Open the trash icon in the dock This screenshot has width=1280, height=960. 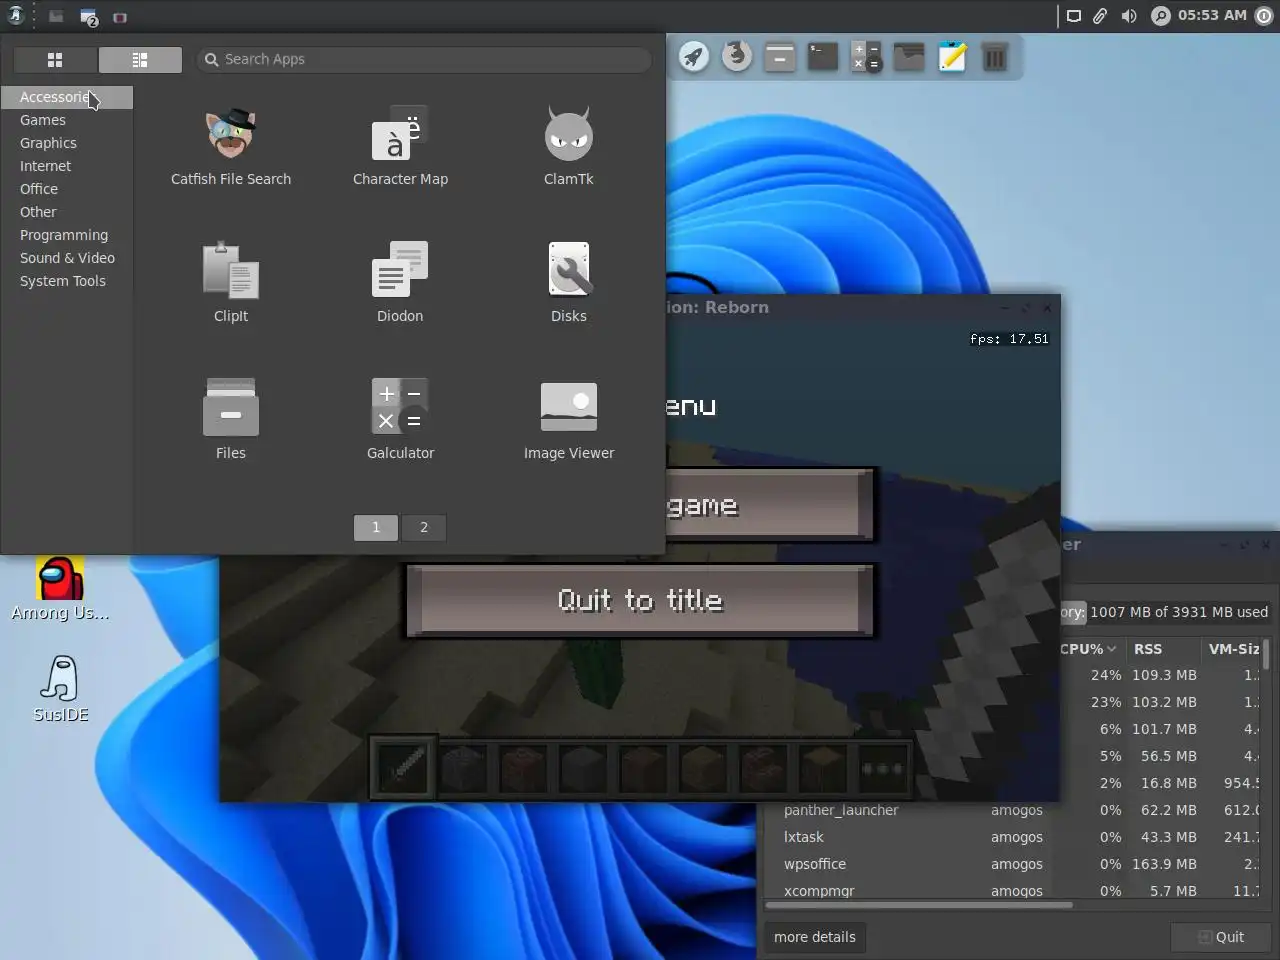(995, 57)
